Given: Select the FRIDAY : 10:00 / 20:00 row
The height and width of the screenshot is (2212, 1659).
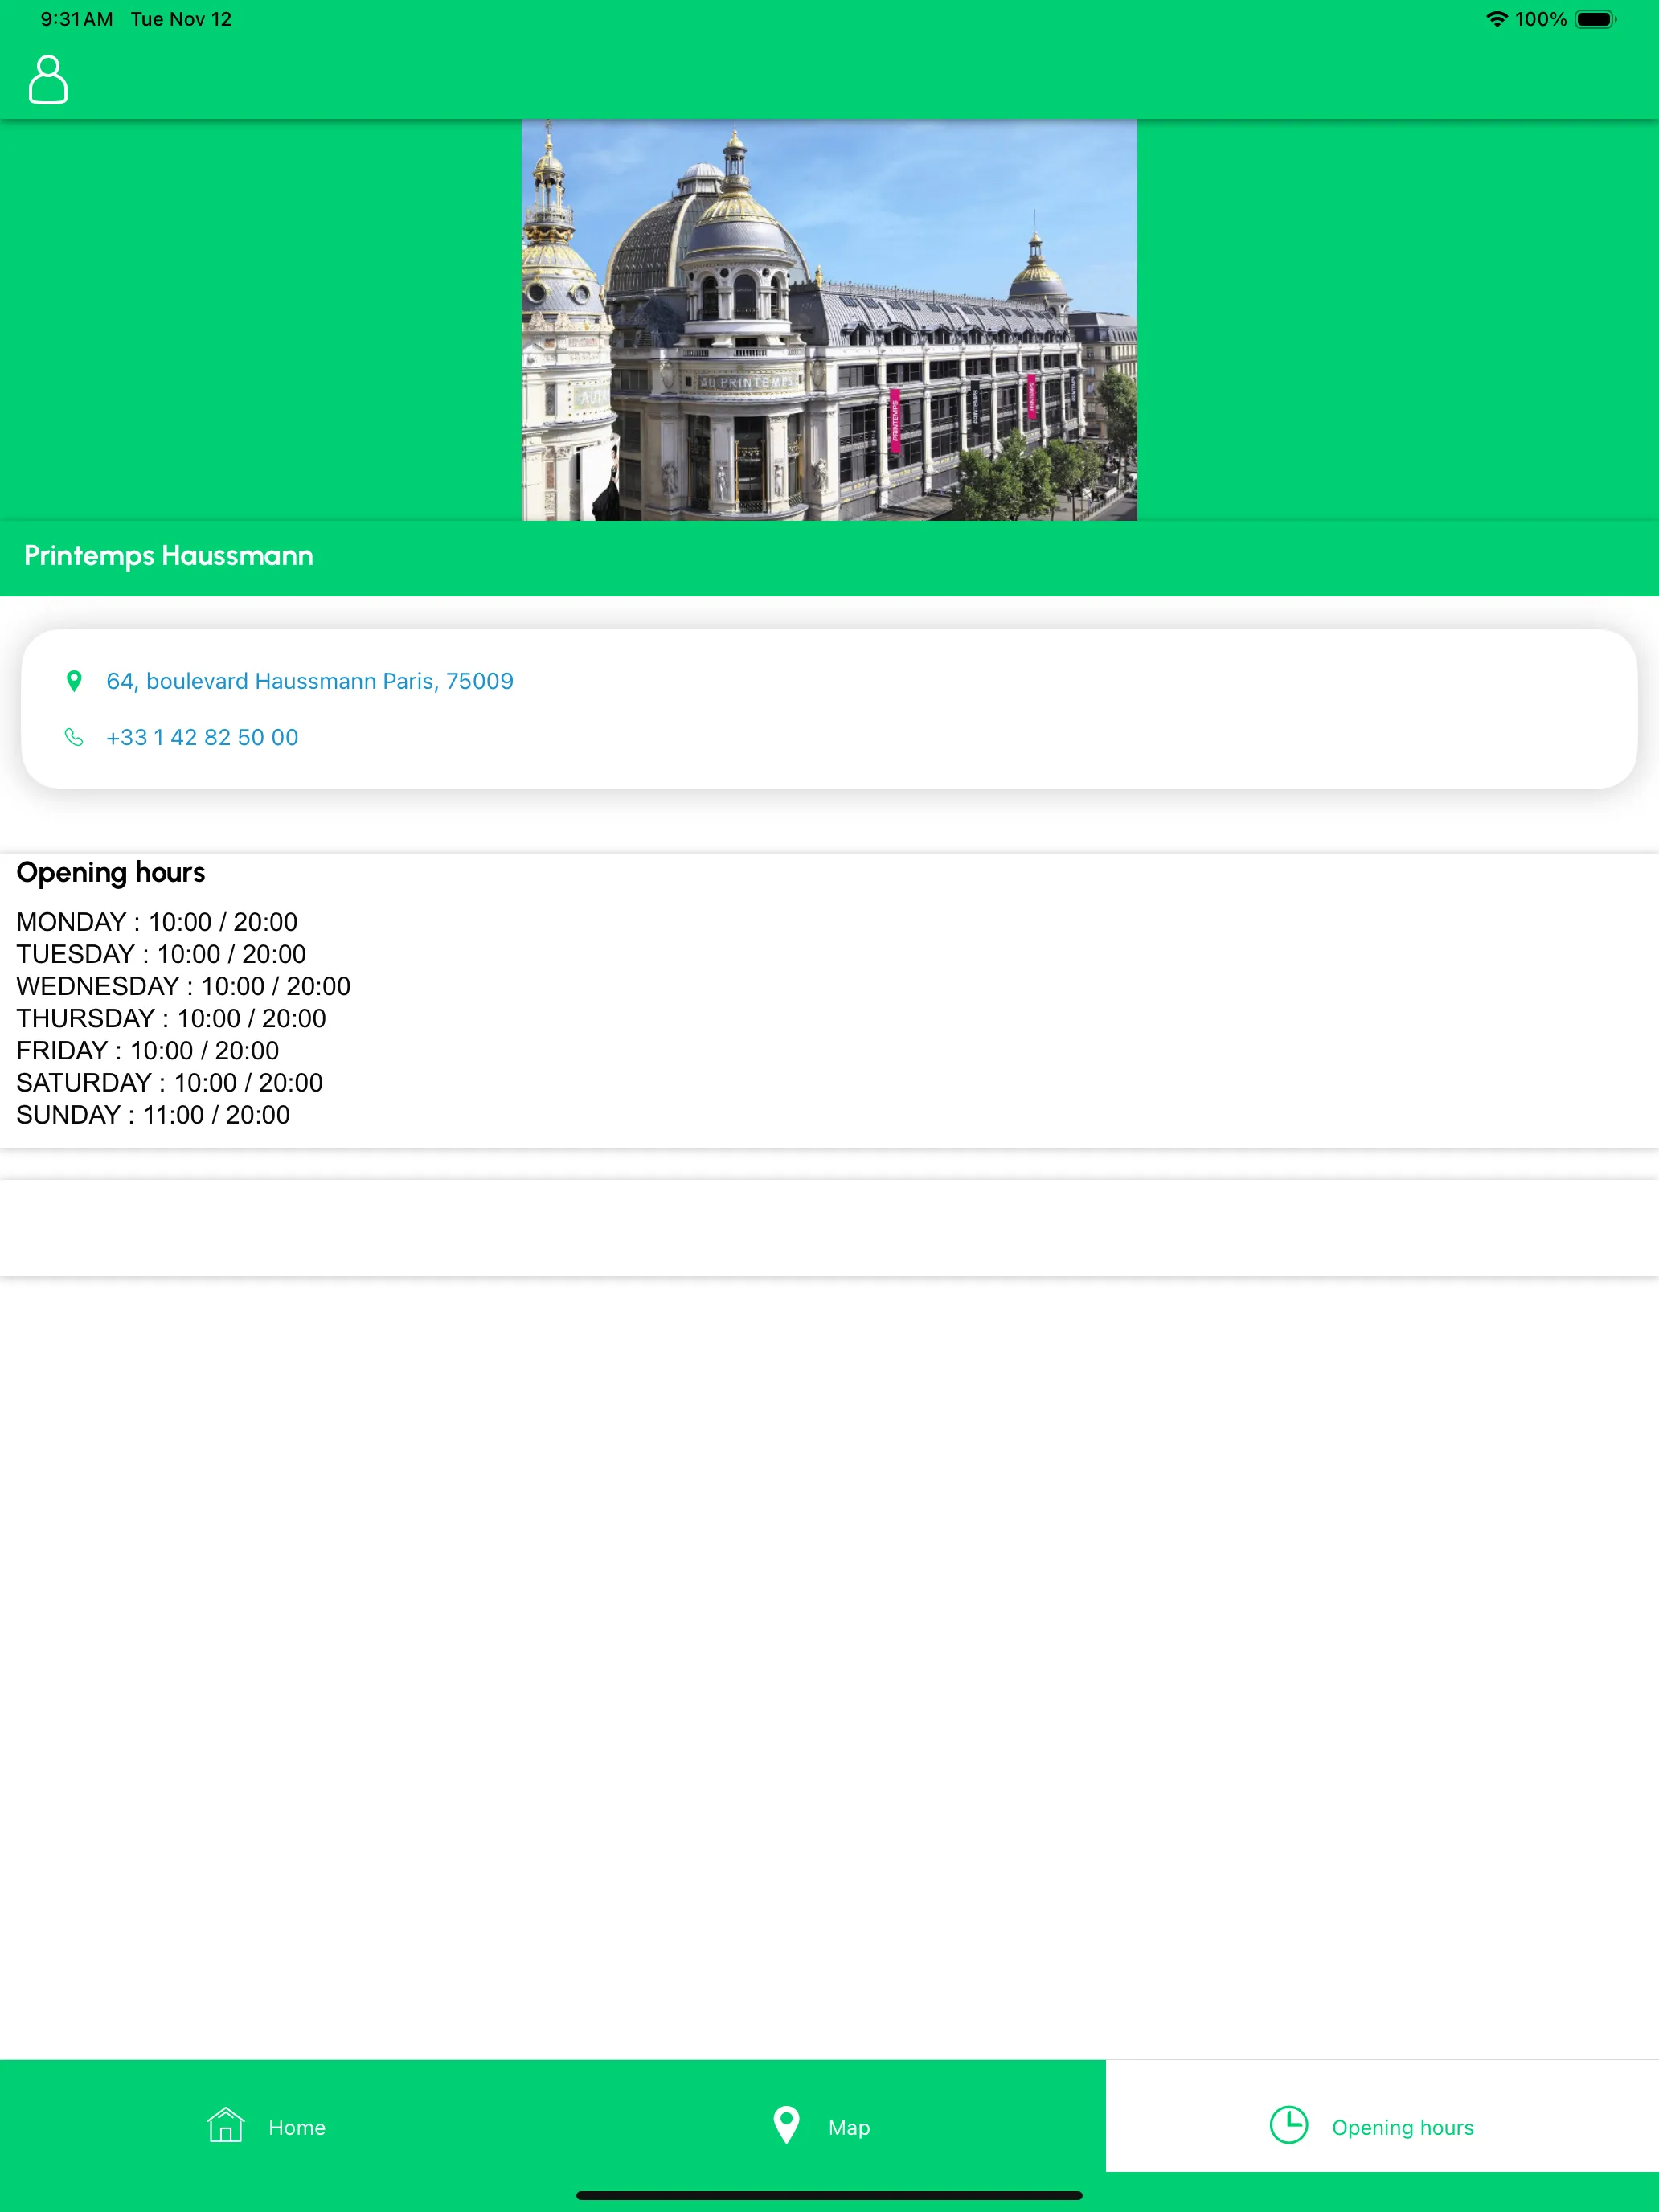Looking at the screenshot, I should click(148, 1050).
